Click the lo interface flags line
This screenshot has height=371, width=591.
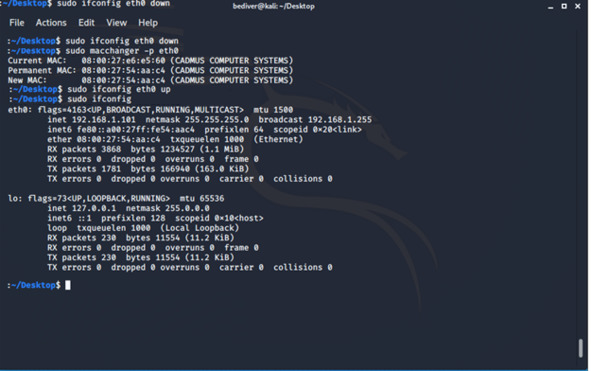point(116,199)
